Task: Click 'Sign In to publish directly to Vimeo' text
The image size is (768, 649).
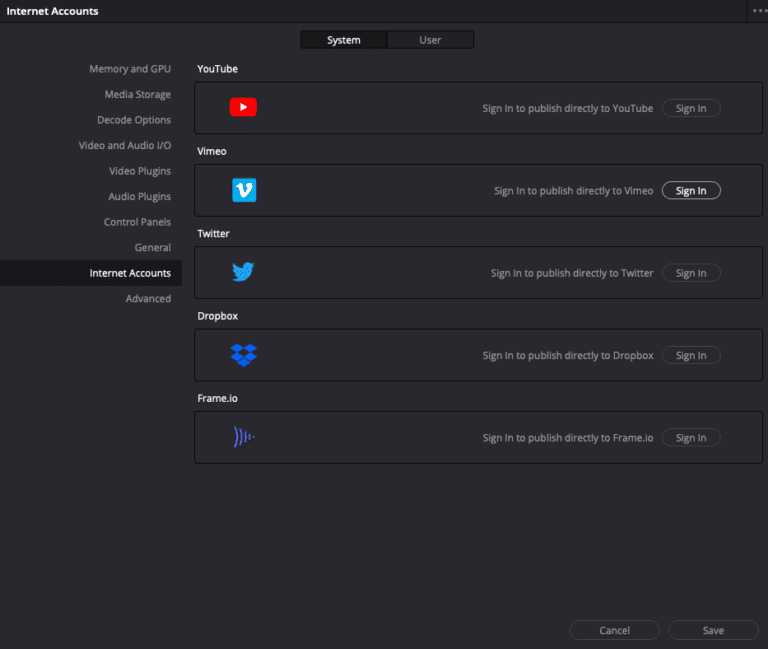Action: click(574, 191)
